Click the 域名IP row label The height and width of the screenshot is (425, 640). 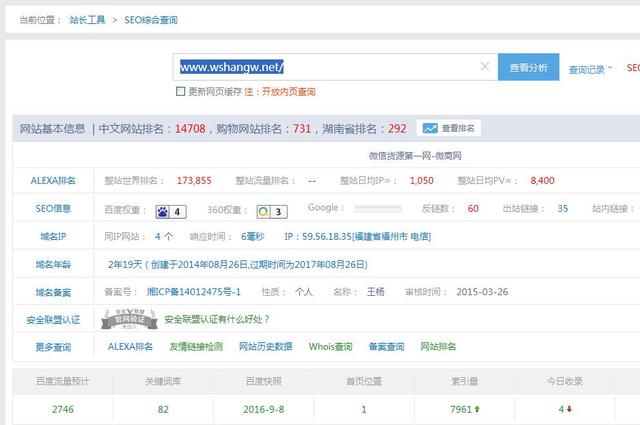point(53,236)
